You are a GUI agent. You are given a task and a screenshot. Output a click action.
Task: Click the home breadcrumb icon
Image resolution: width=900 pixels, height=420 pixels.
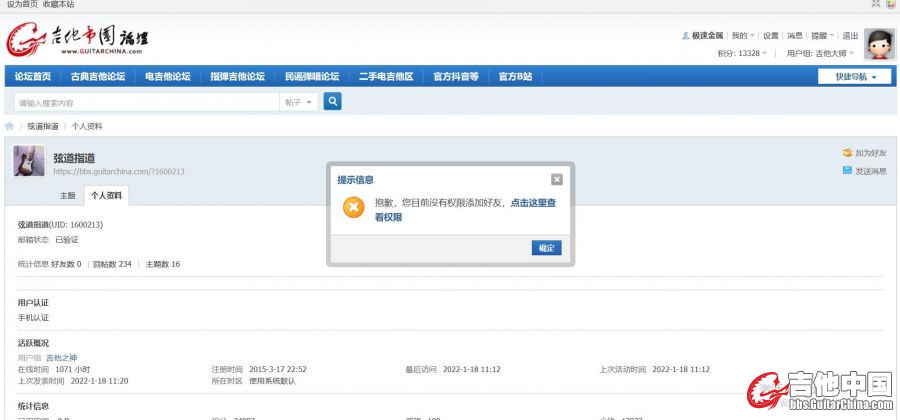coord(10,127)
